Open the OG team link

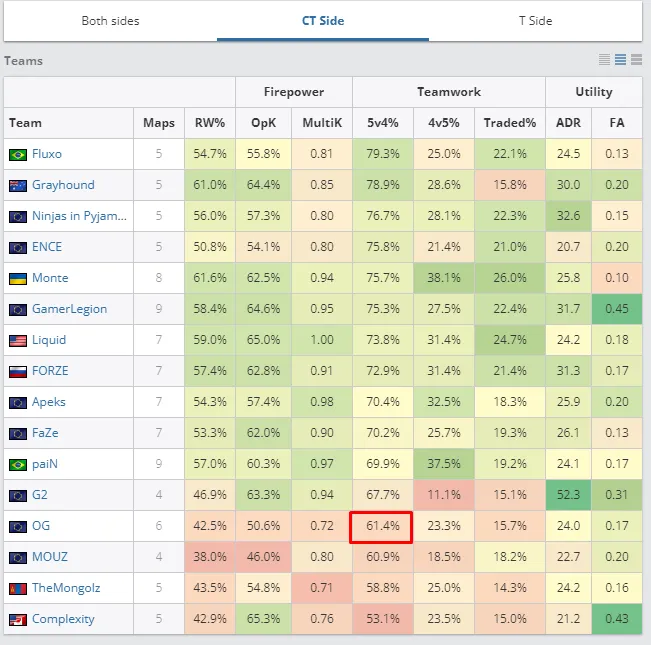tap(41, 526)
